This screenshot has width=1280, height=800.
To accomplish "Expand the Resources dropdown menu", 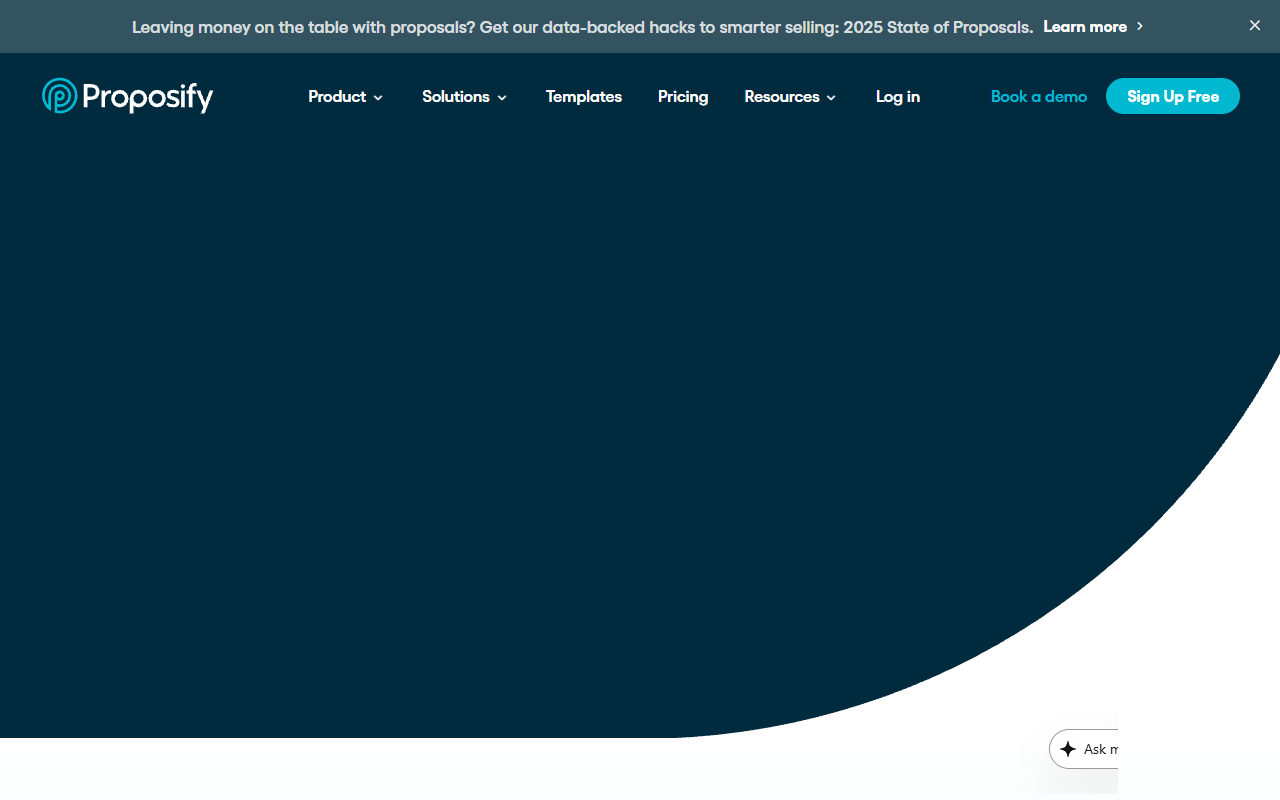I will 790,97.
